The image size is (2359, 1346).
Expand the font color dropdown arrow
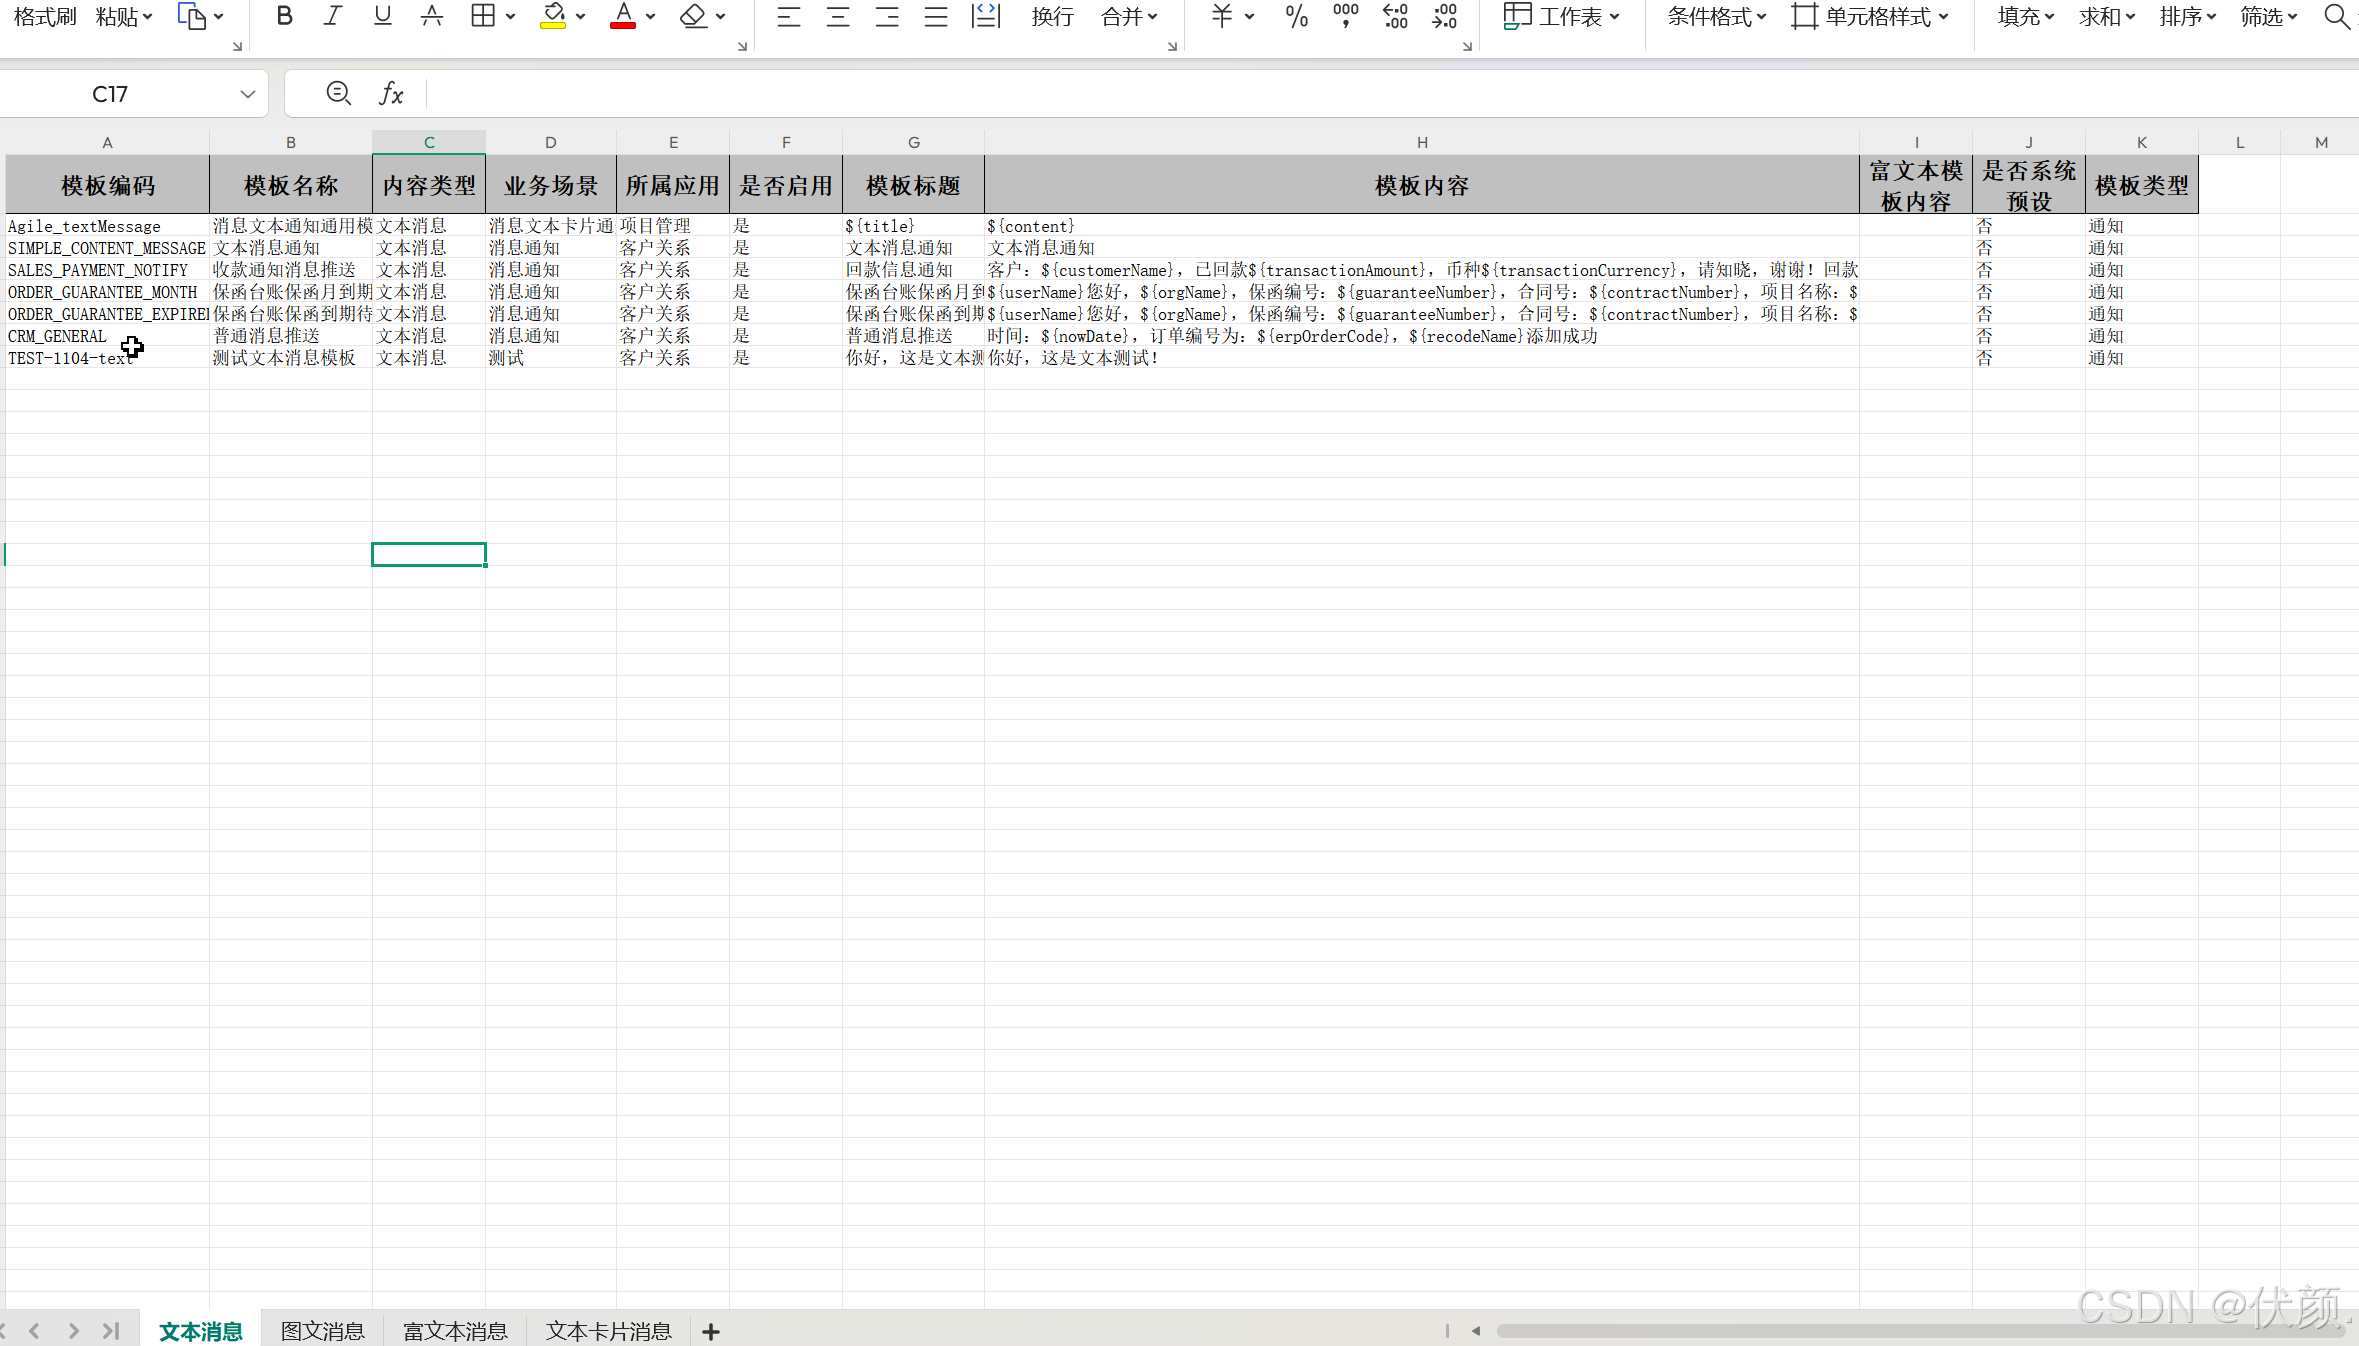651,17
